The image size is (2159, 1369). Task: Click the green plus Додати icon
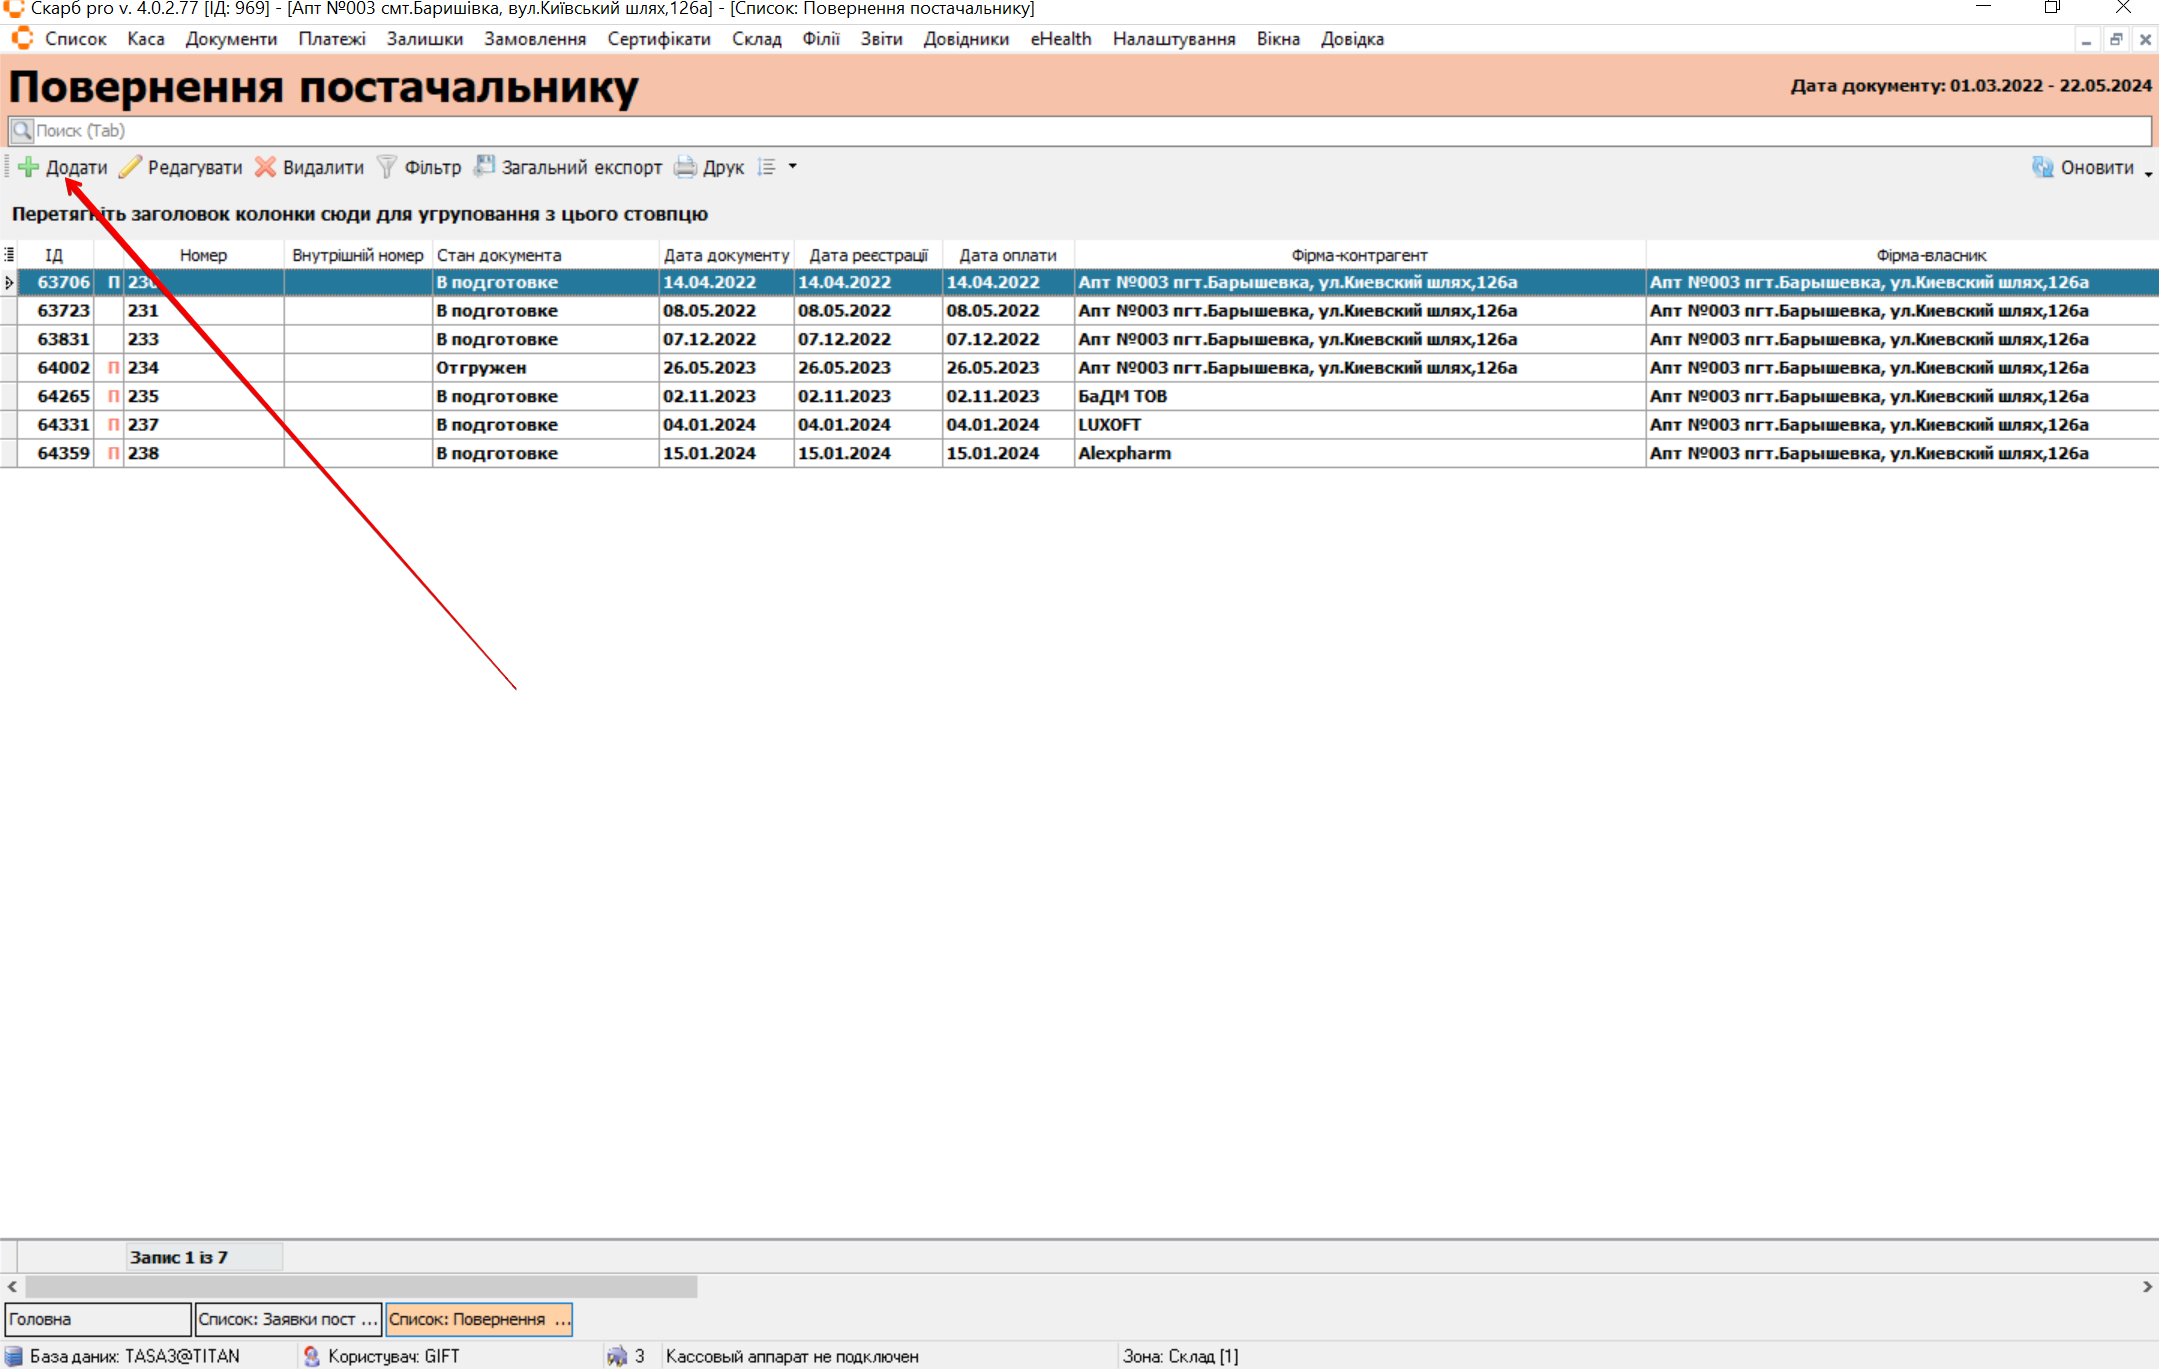pyautogui.click(x=29, y=167)
